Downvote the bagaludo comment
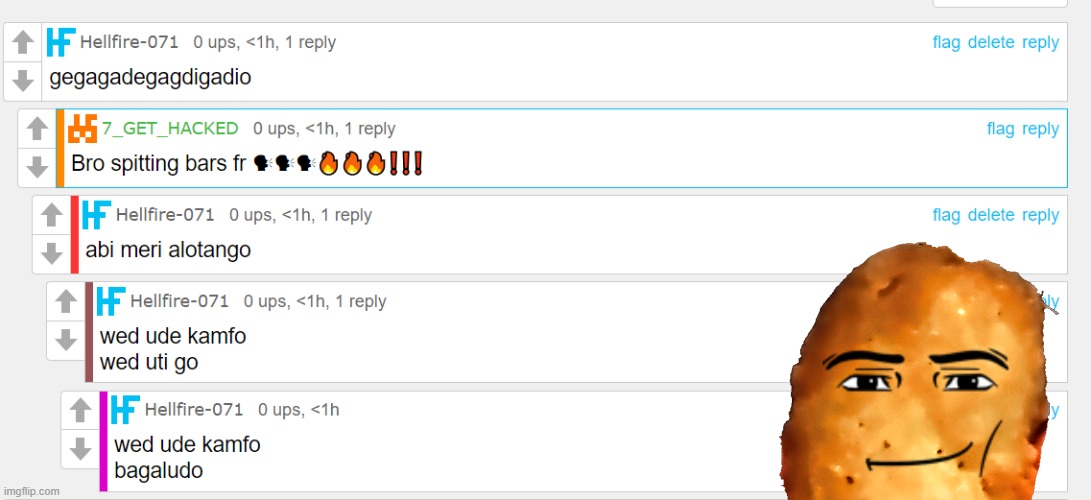 tap(81, 449)
